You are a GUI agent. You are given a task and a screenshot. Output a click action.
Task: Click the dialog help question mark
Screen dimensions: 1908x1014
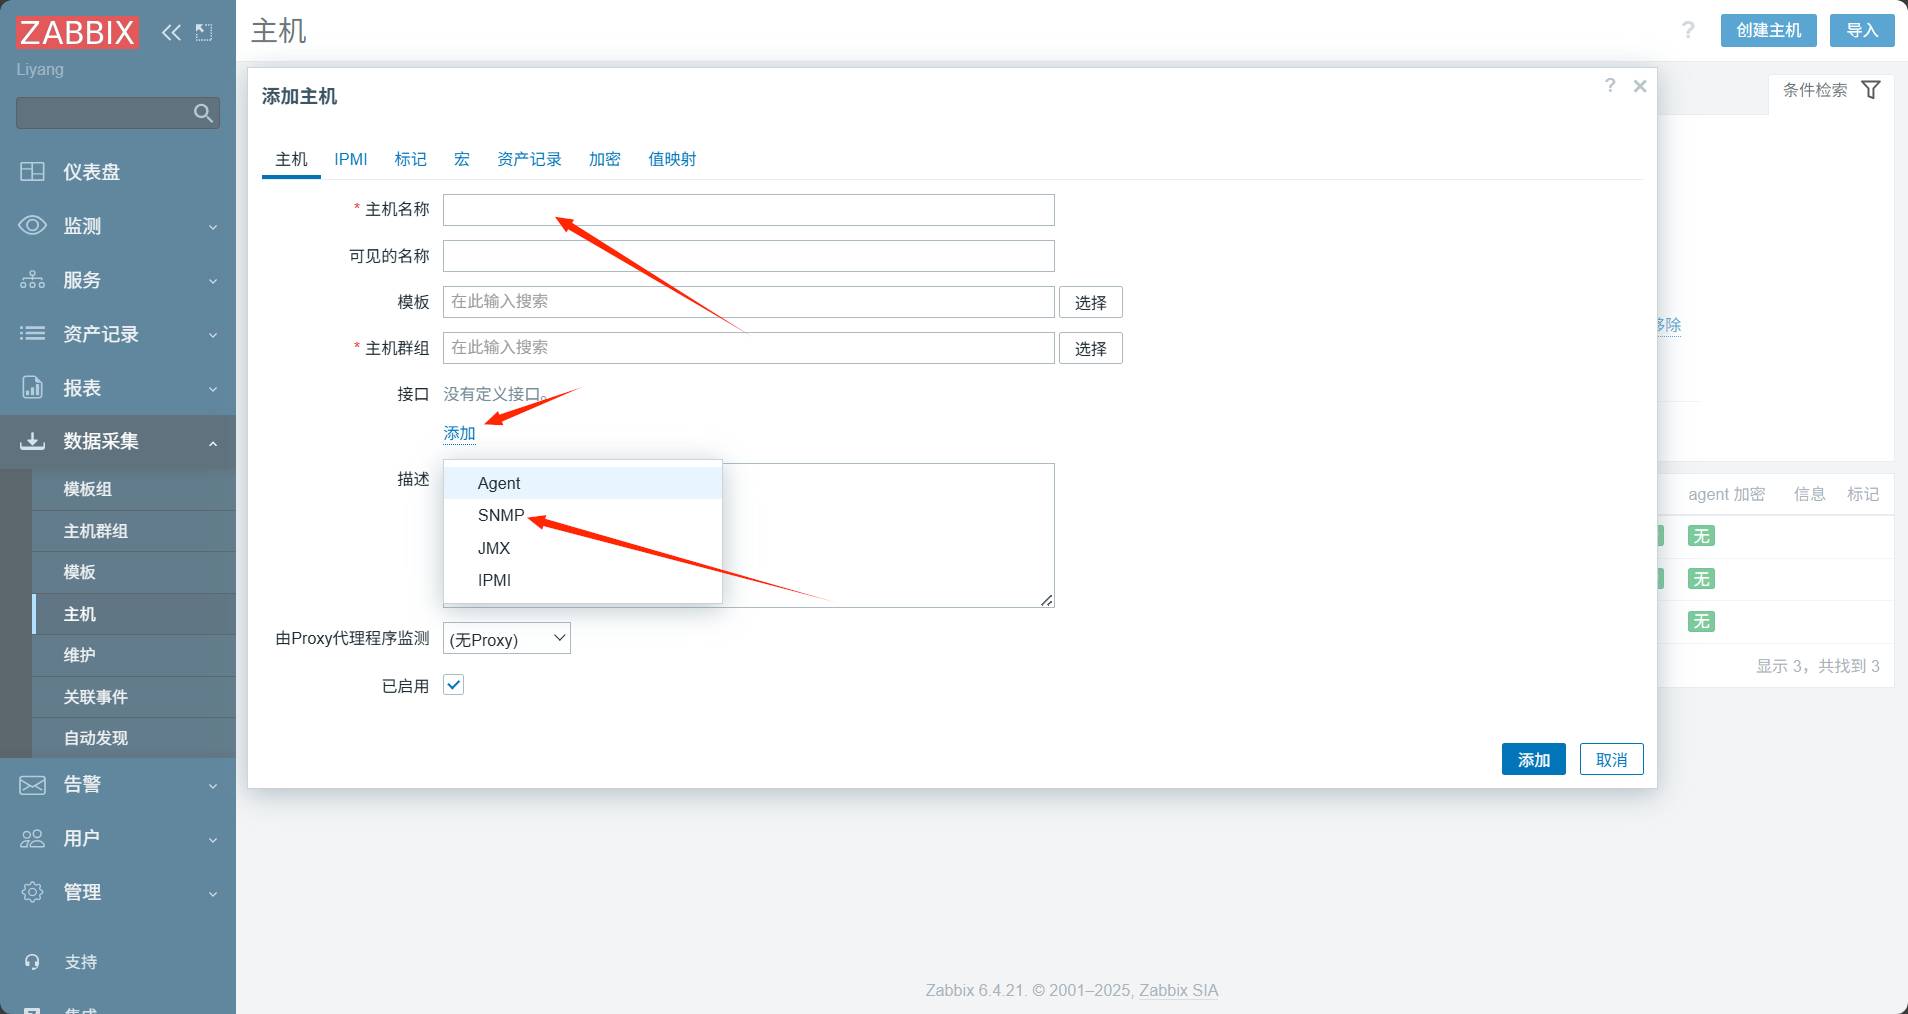coord(1610,86)
